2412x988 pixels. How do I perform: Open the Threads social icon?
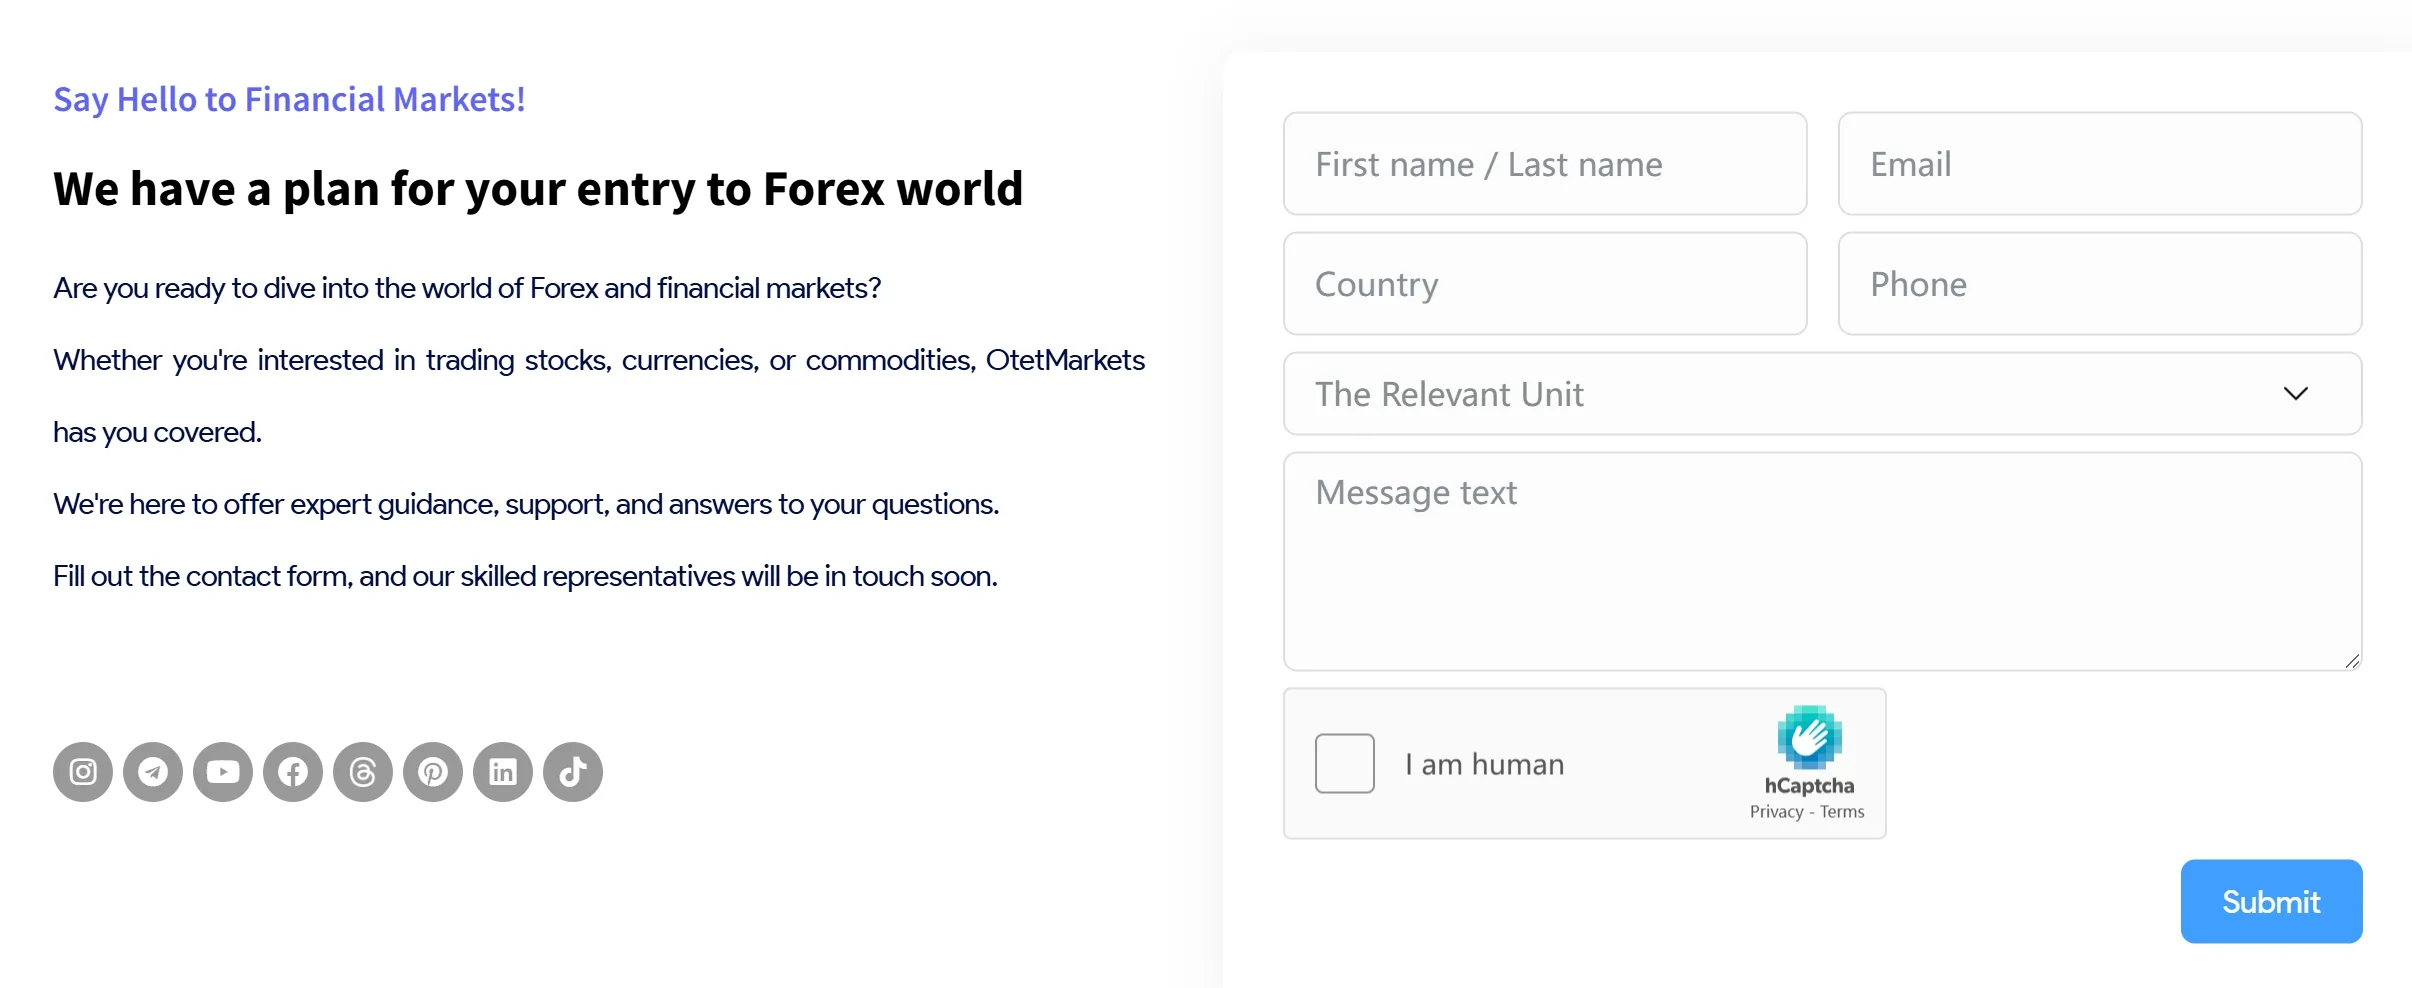[363, 772]
